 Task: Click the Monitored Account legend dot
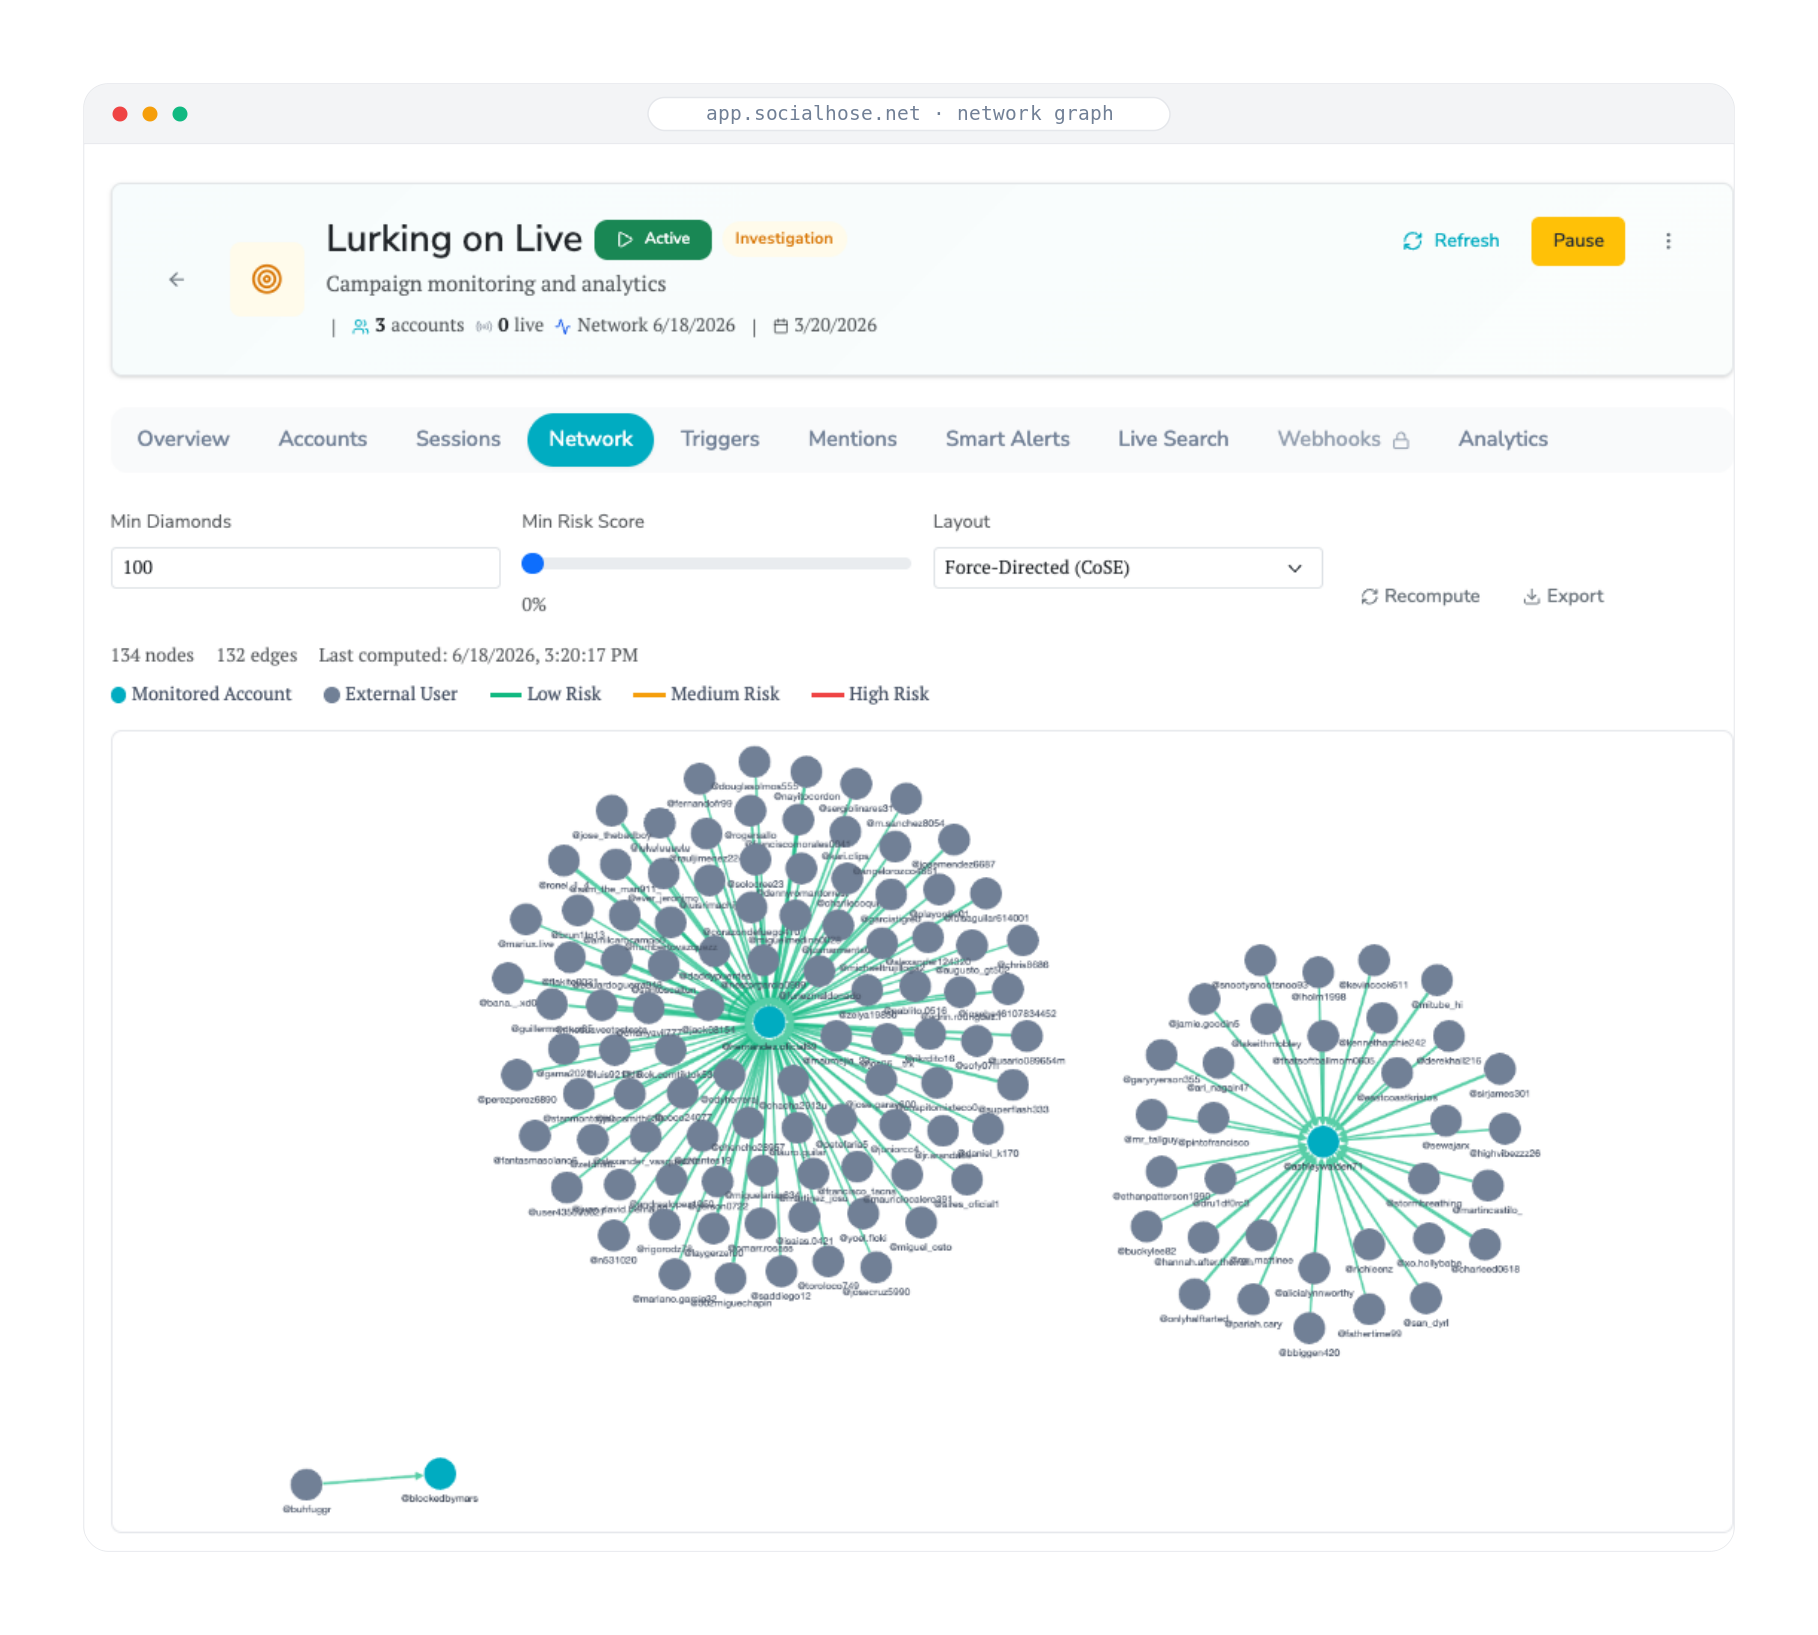[x=118, y=695]
